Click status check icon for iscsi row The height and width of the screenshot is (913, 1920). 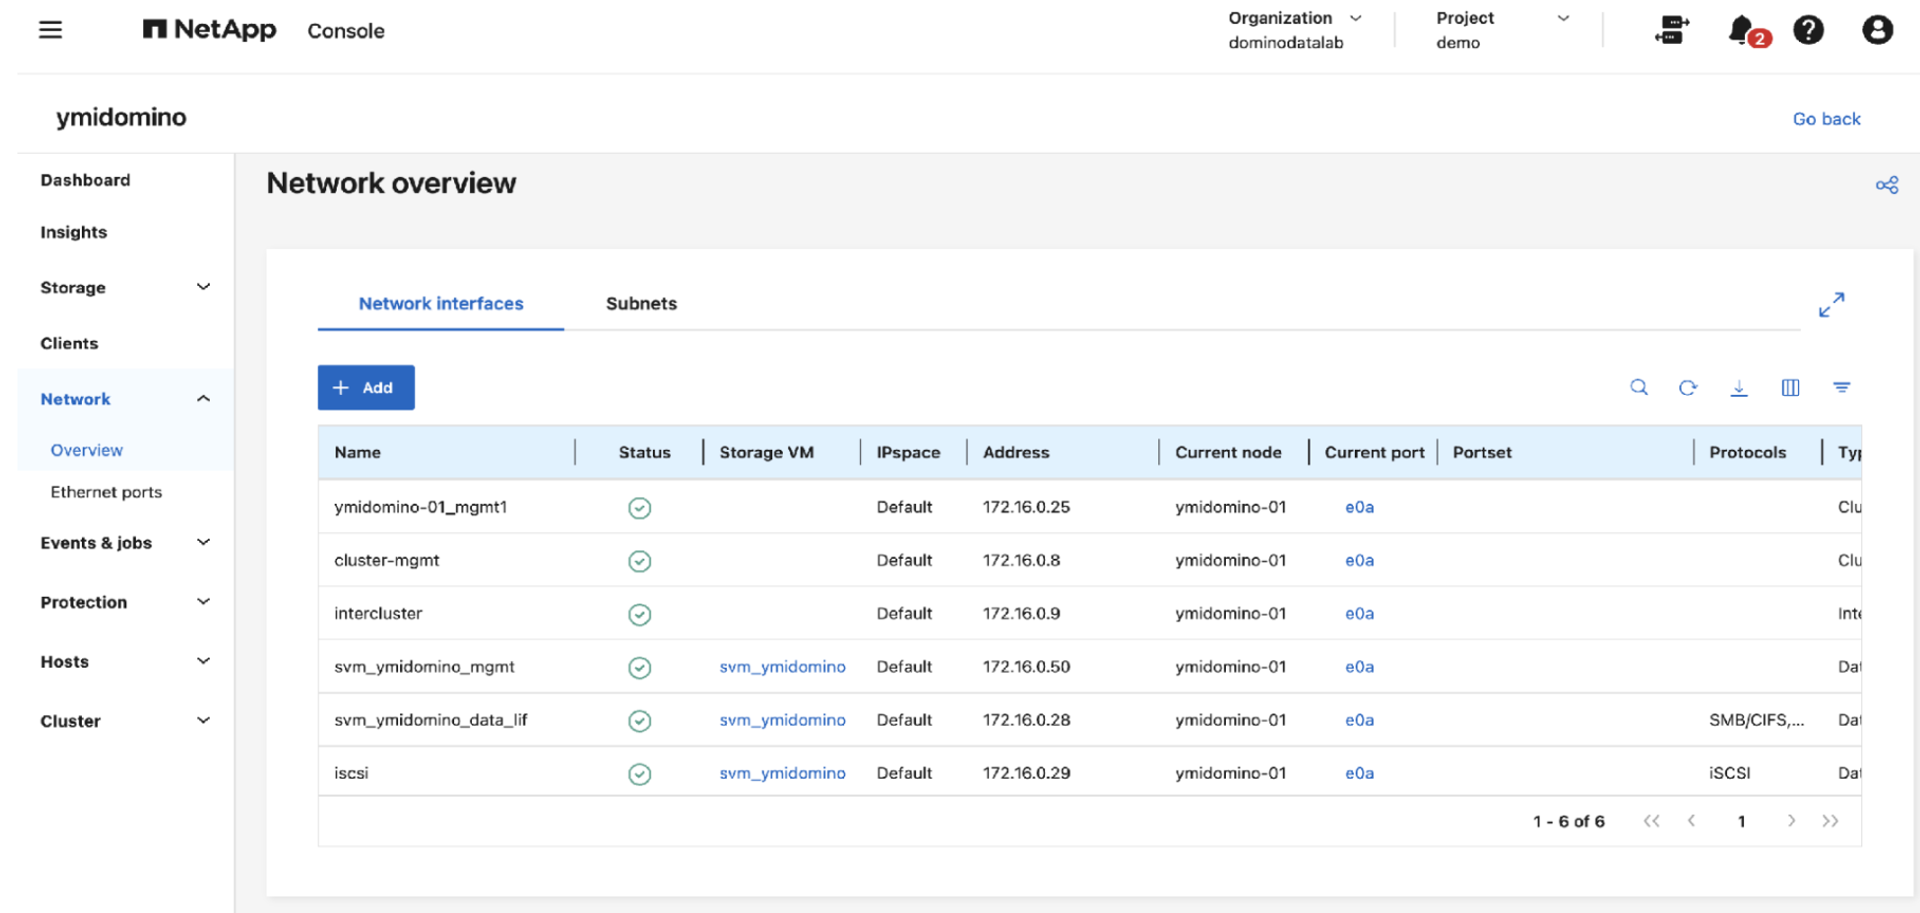point(640,774)
